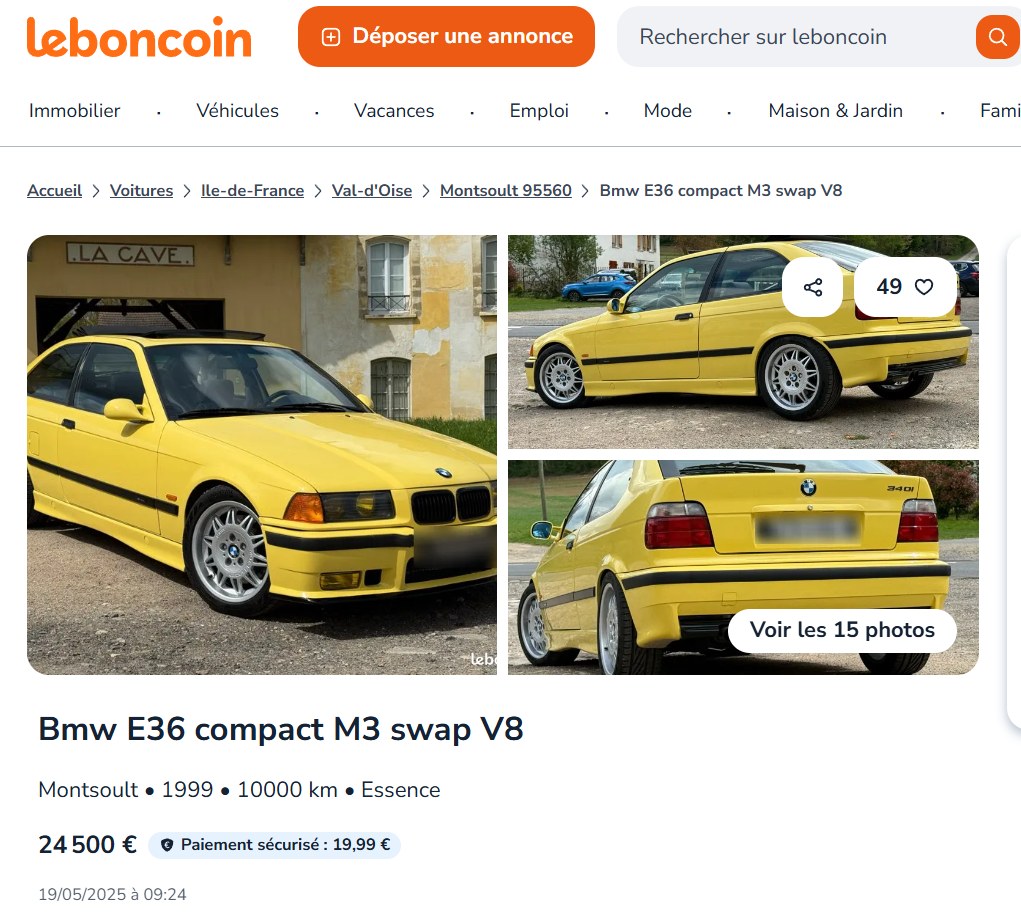Open Maison & Jardin category

click(x=835, y=111)
